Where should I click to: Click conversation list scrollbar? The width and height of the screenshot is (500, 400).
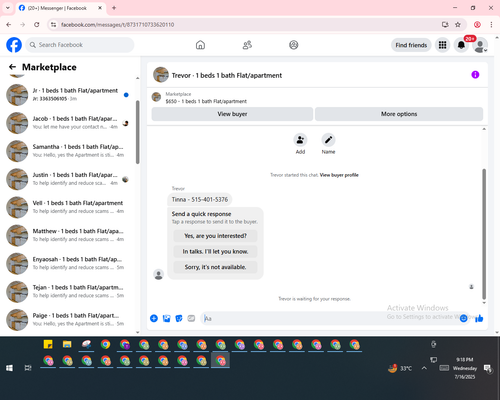pos(138,132)
